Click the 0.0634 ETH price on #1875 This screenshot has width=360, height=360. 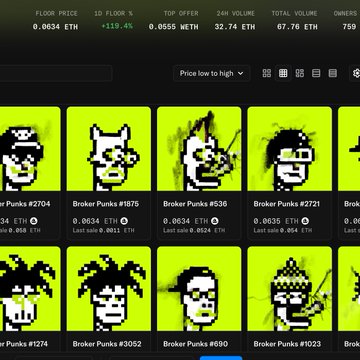95,221
